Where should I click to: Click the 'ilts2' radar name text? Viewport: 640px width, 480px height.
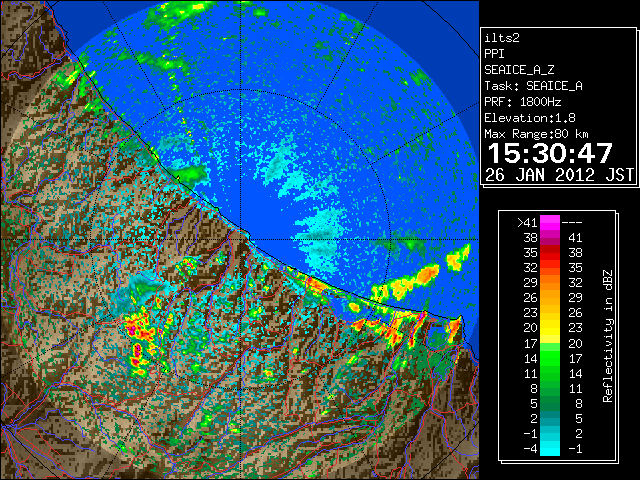(502, 38)
